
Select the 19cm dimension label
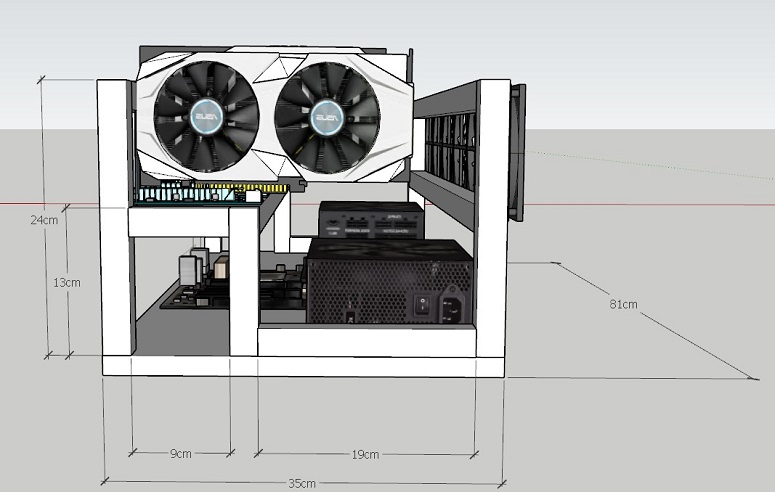(365, 454)
